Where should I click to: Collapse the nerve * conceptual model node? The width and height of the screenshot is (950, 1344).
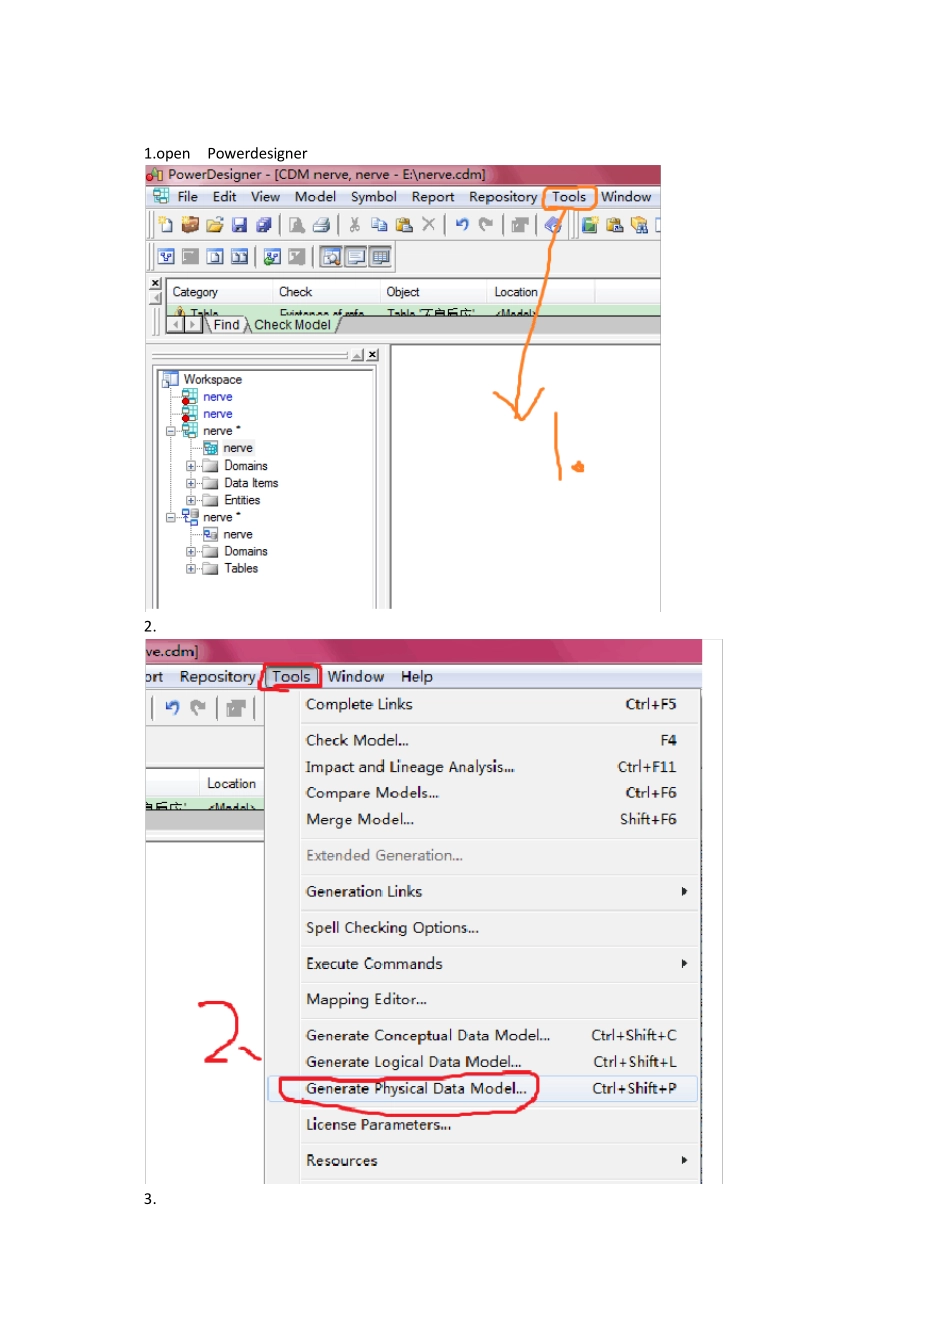point(171,431)
